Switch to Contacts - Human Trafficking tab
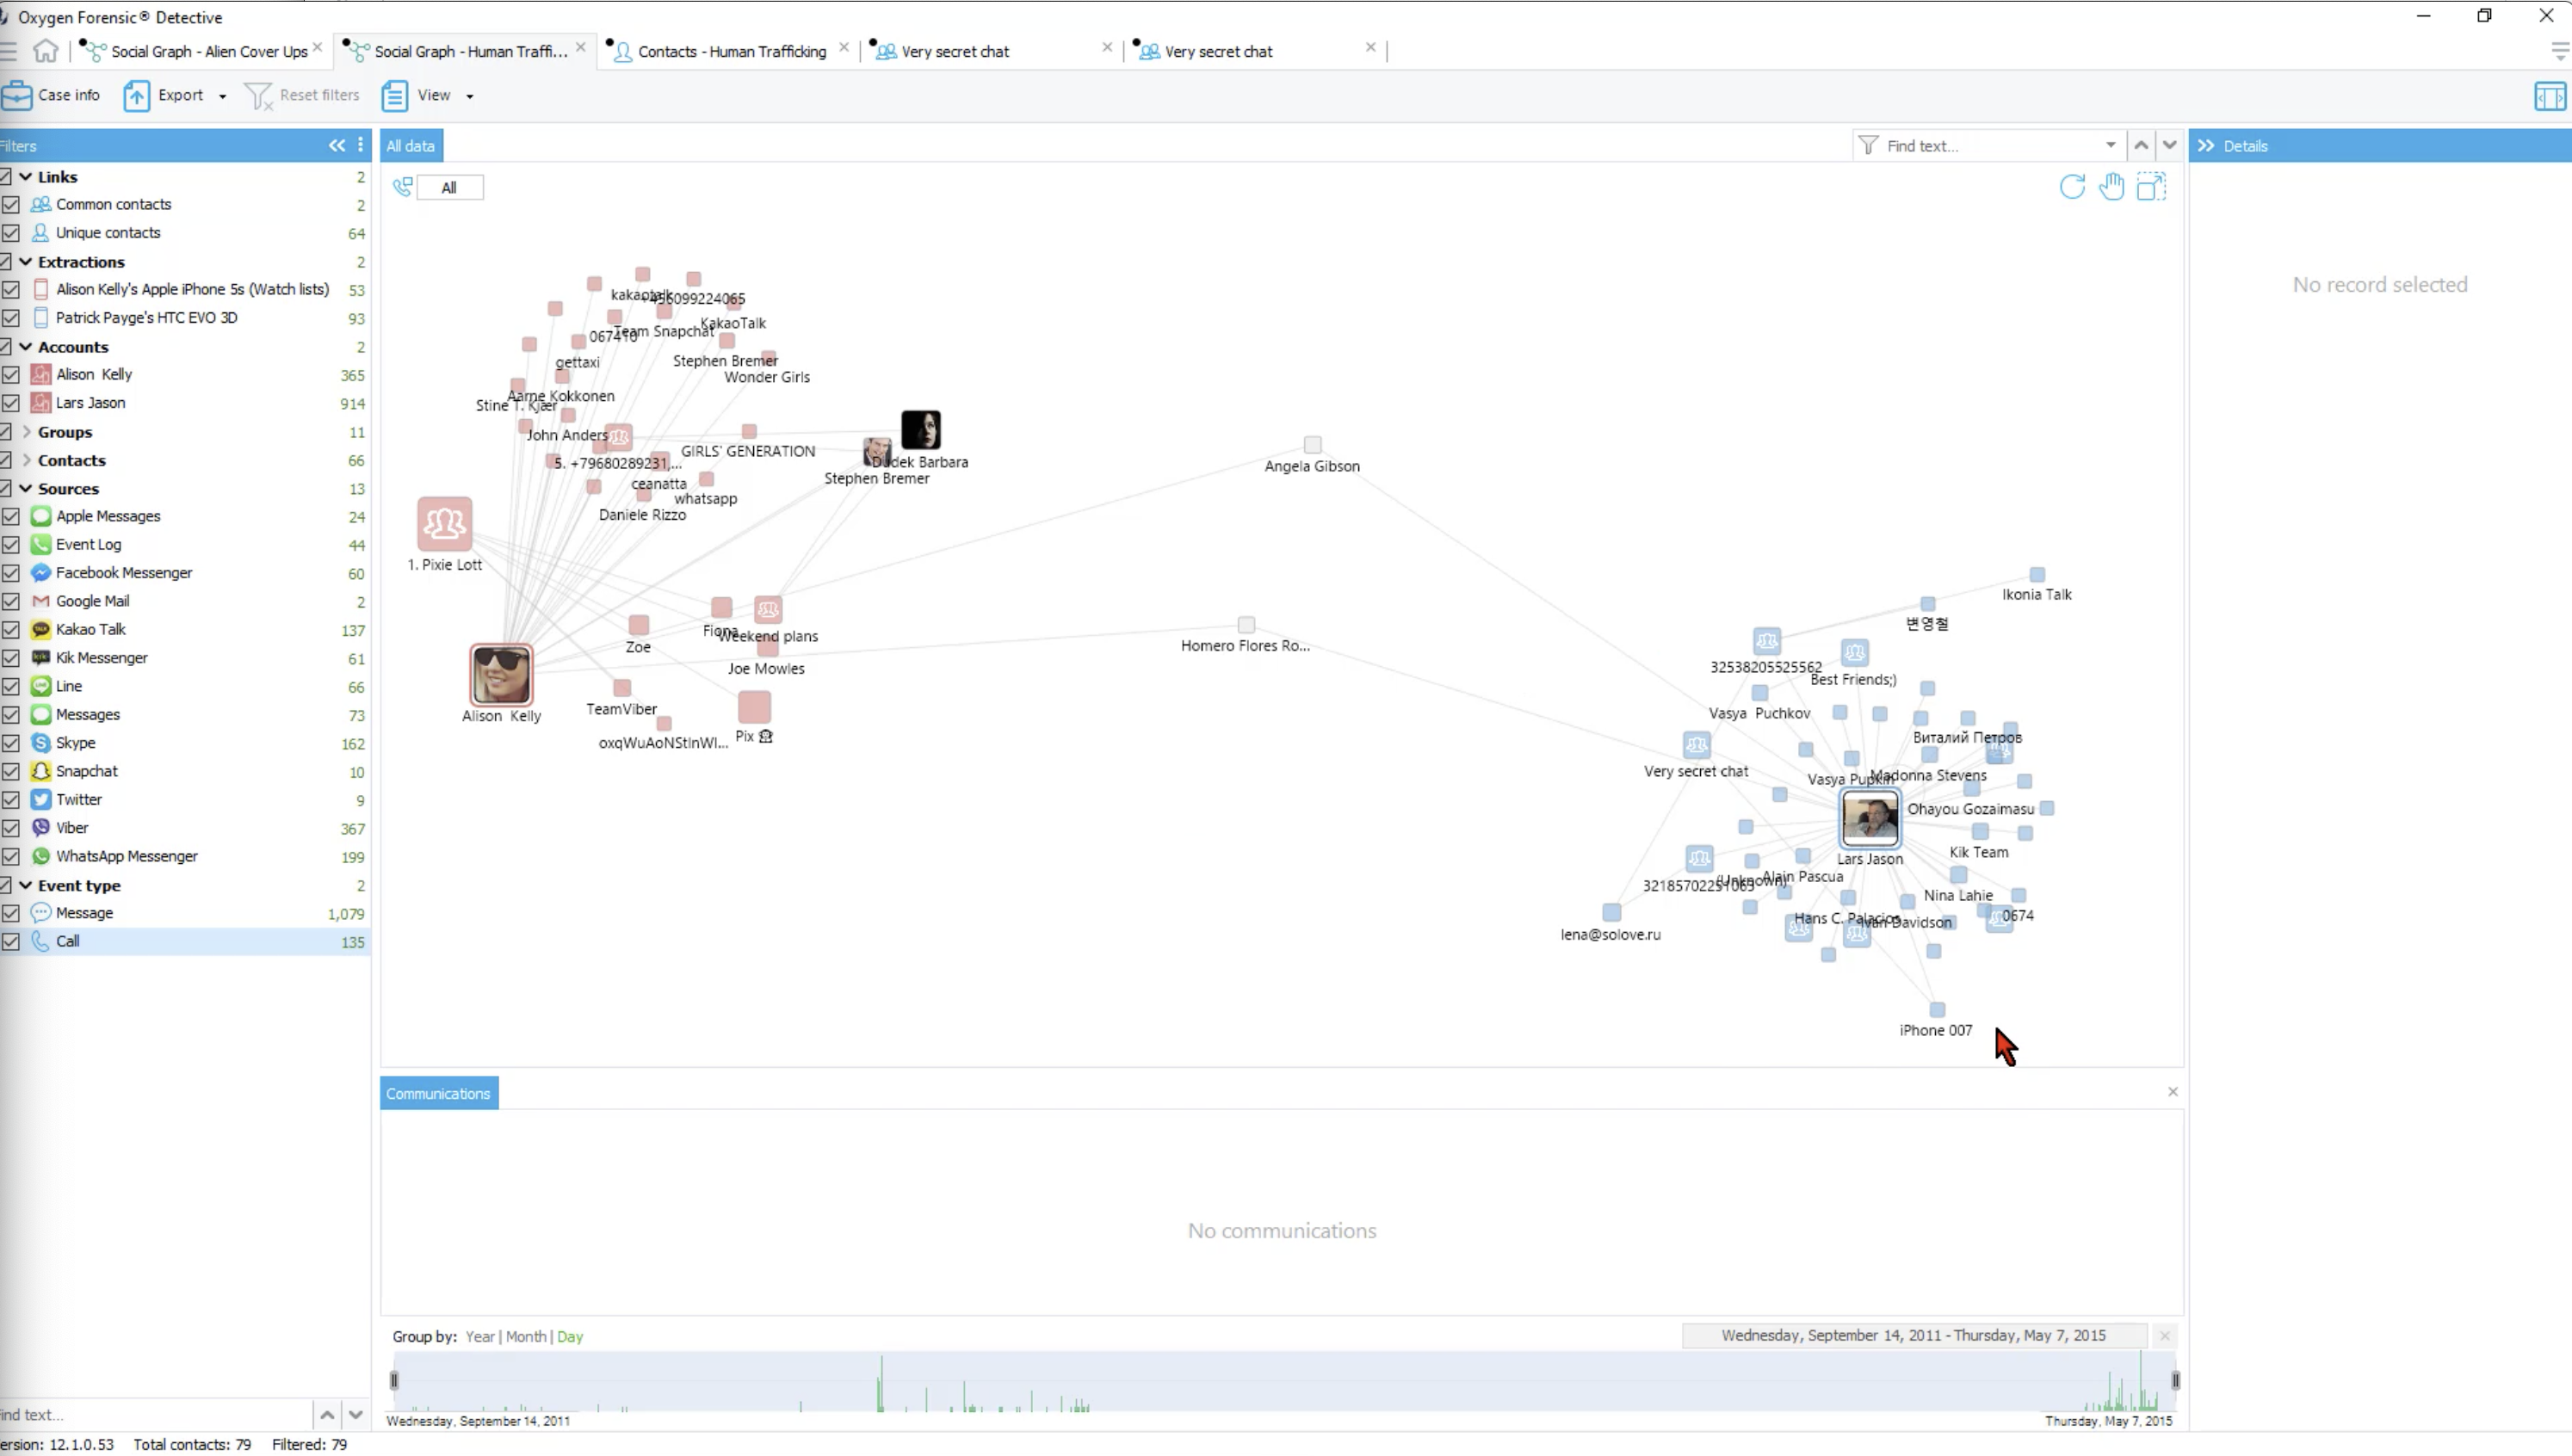2572x1456 pixels. tap(731, 51)
